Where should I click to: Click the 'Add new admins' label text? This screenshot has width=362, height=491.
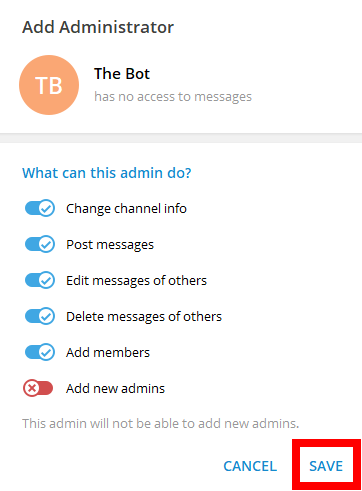pyautogui.click(x=115, y=389)
